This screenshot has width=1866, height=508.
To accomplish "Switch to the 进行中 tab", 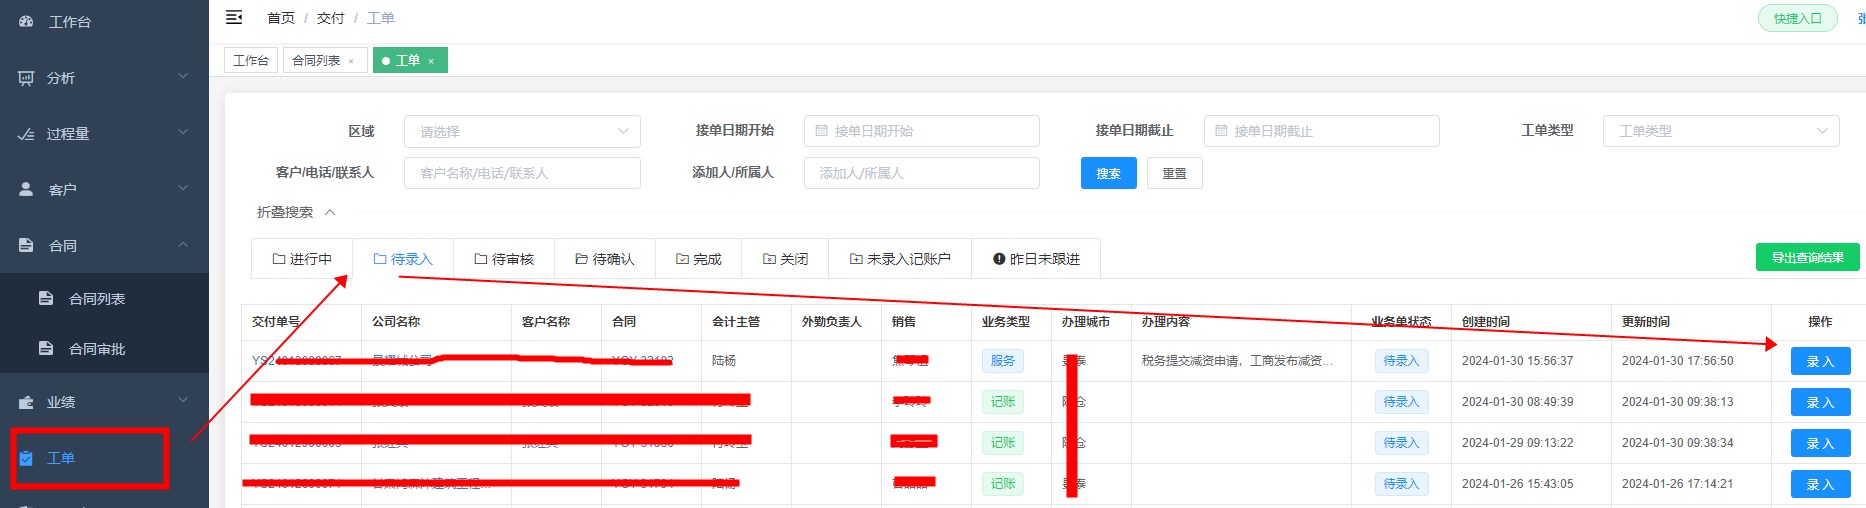I will (x=302, y=259).
